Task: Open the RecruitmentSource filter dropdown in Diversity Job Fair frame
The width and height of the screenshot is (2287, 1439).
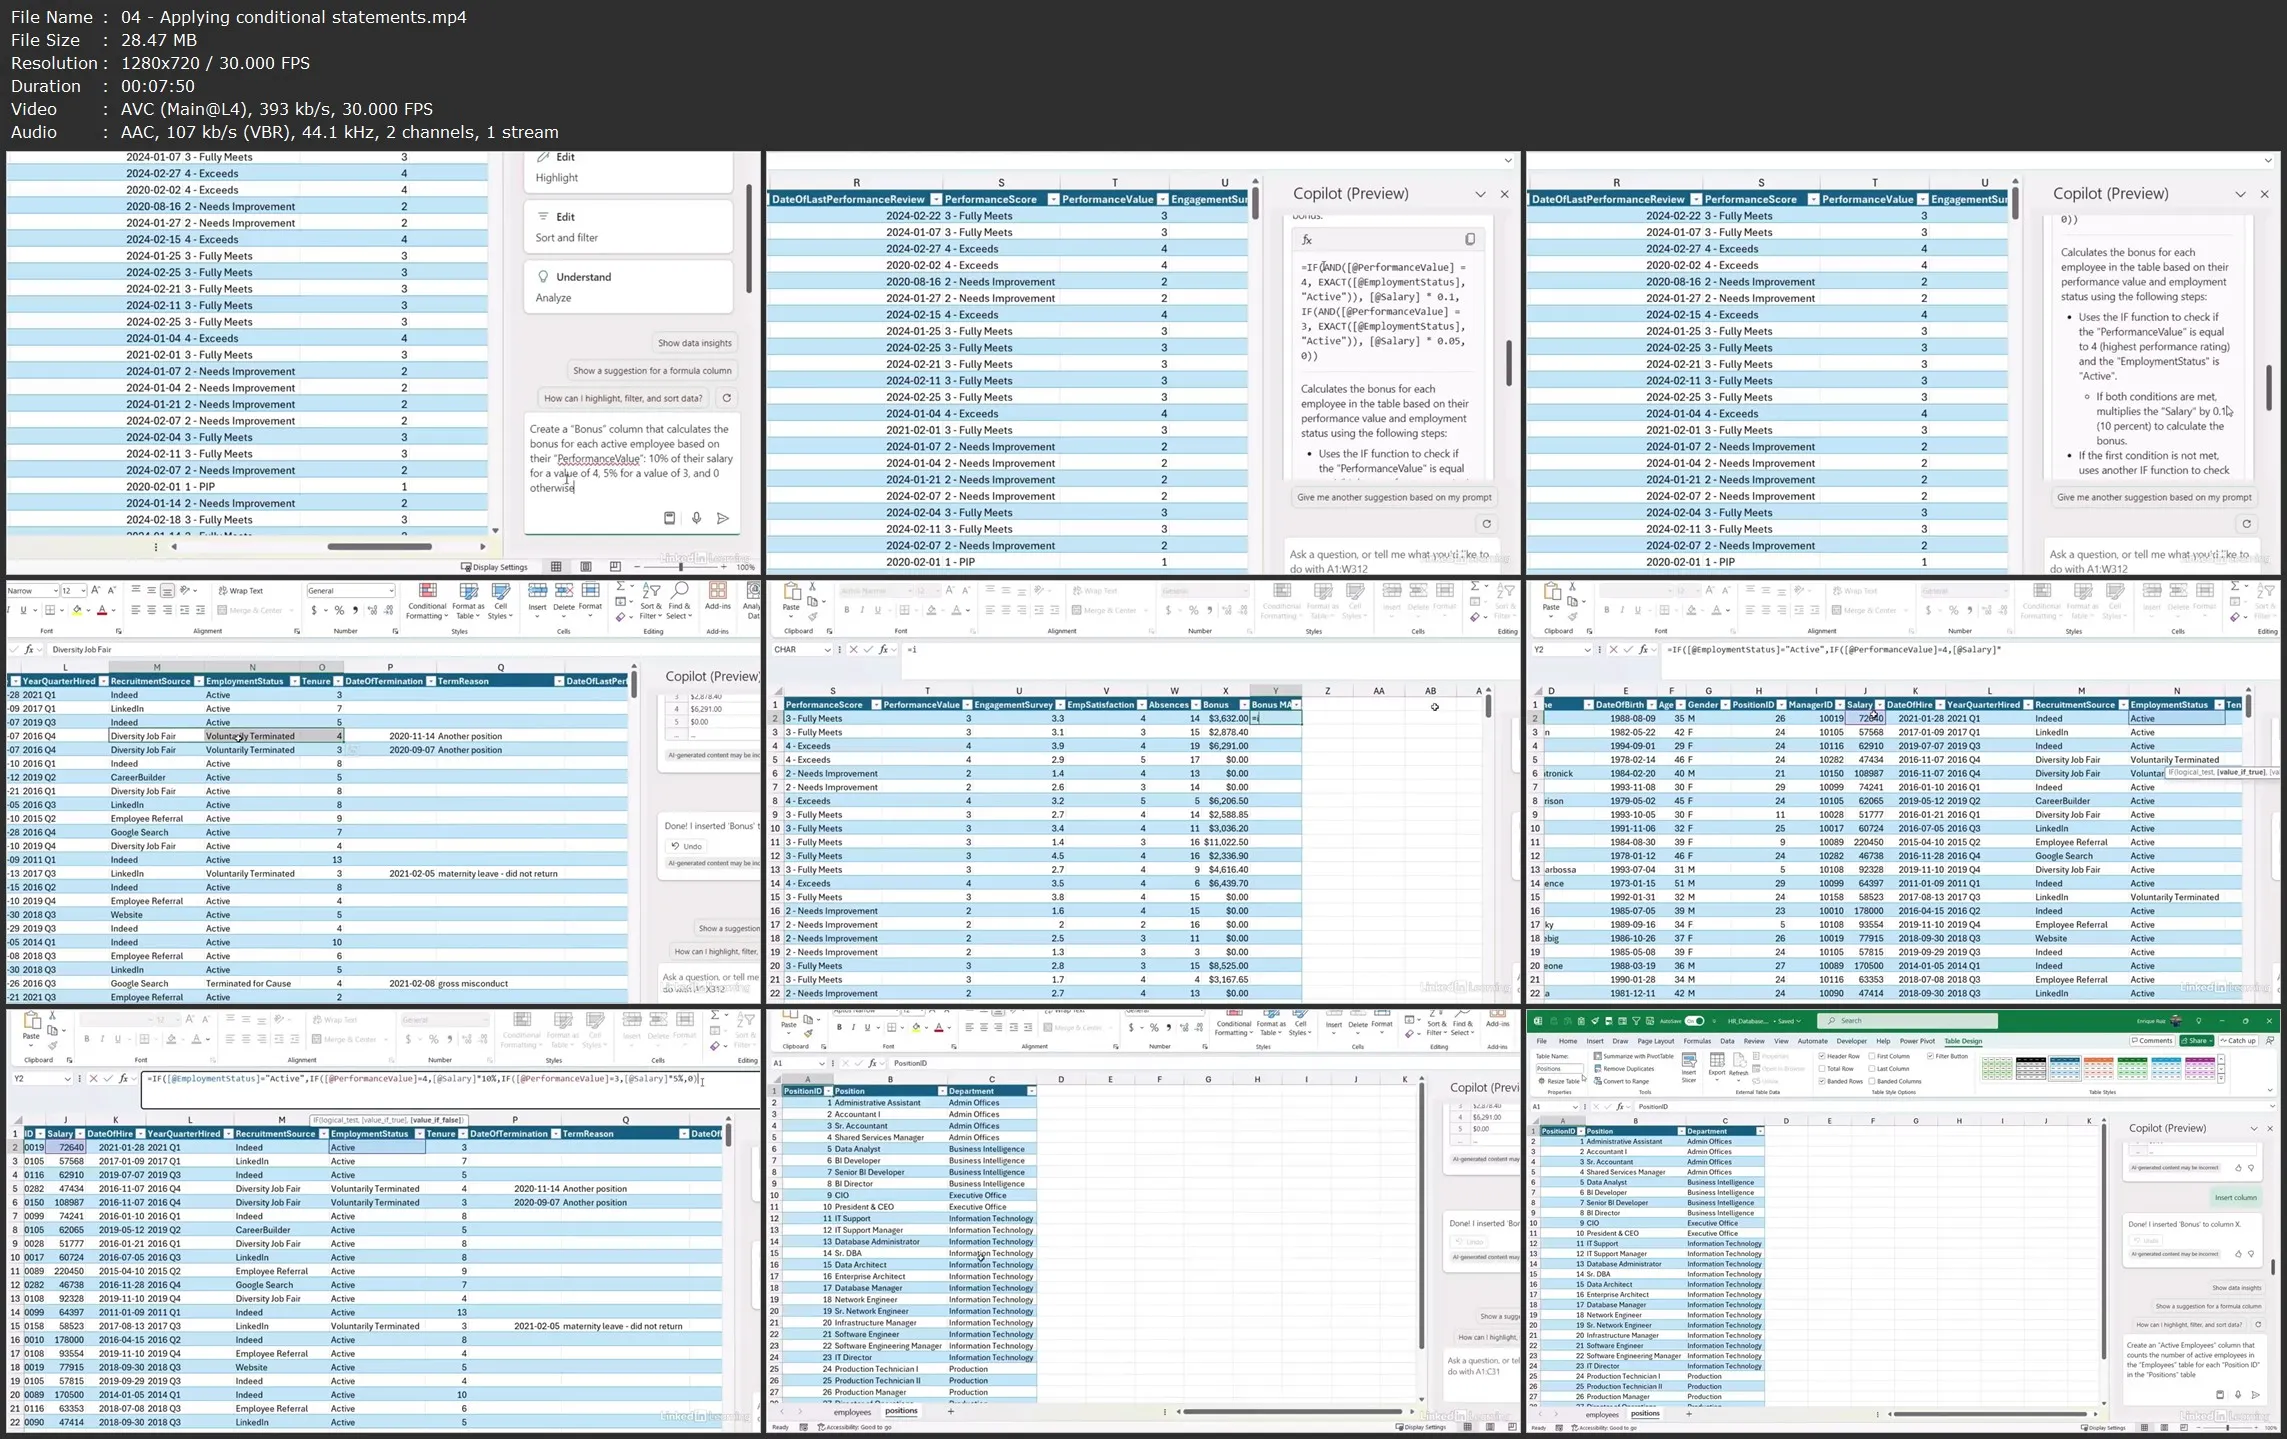Action: [198, 681]
